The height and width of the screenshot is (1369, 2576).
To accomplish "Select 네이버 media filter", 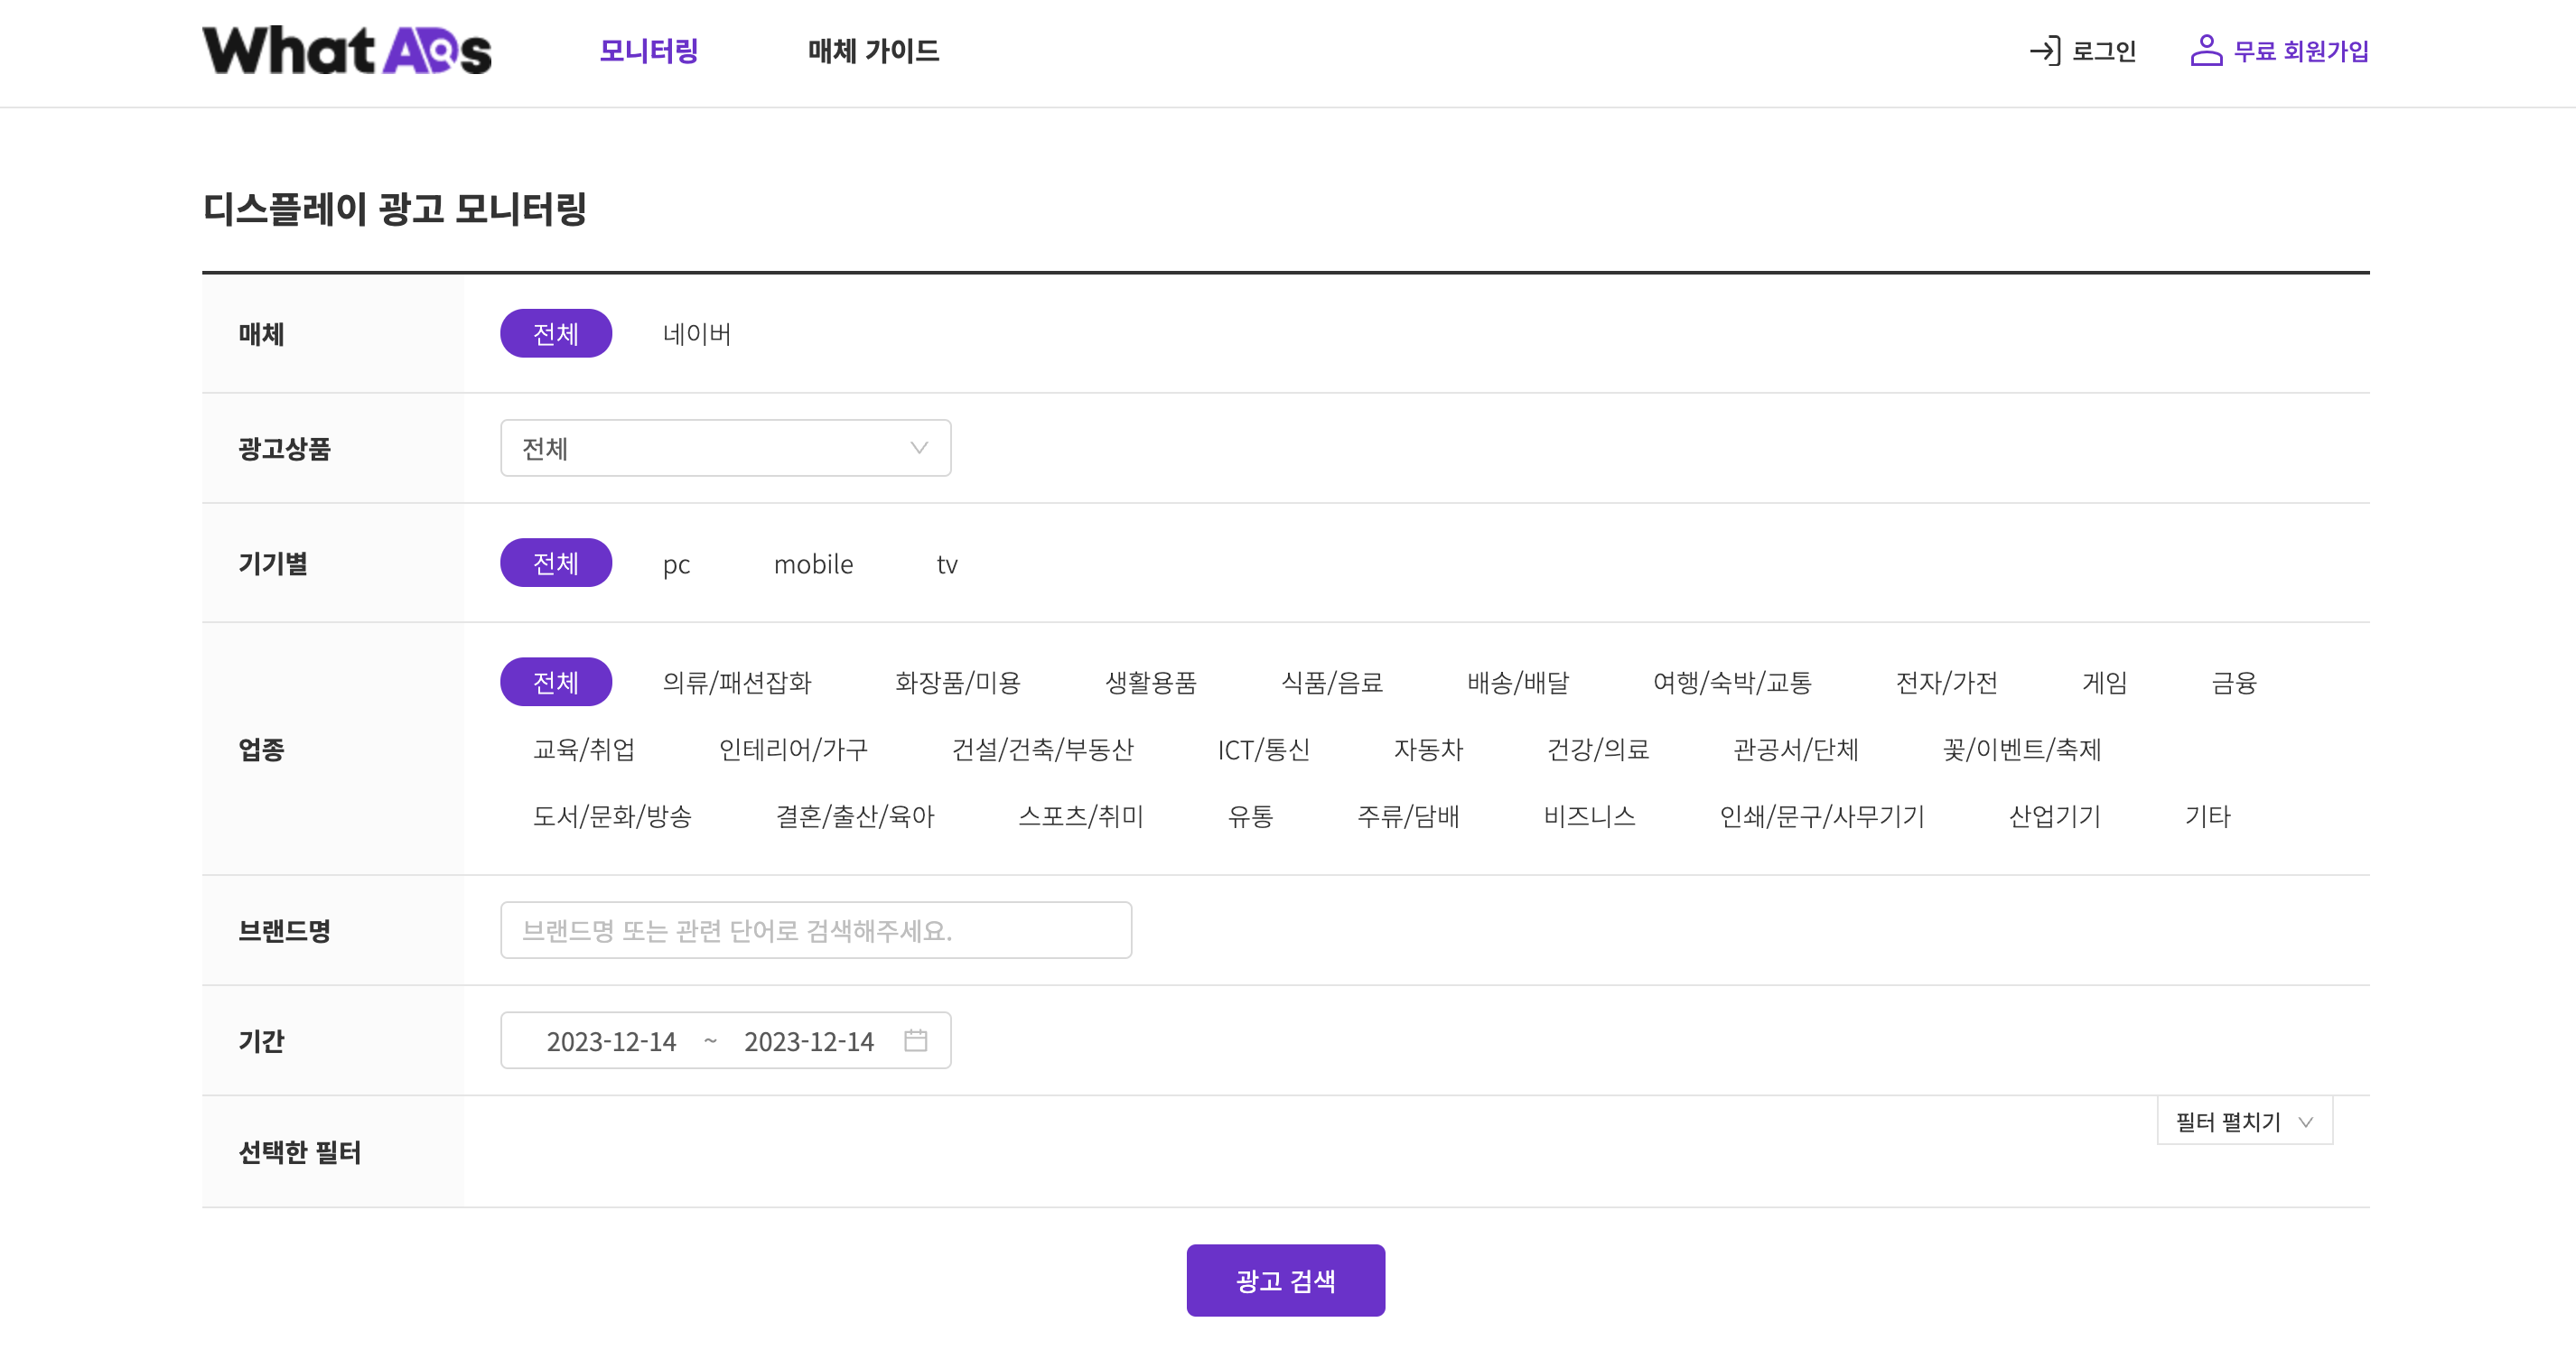I will coord(697,334).
